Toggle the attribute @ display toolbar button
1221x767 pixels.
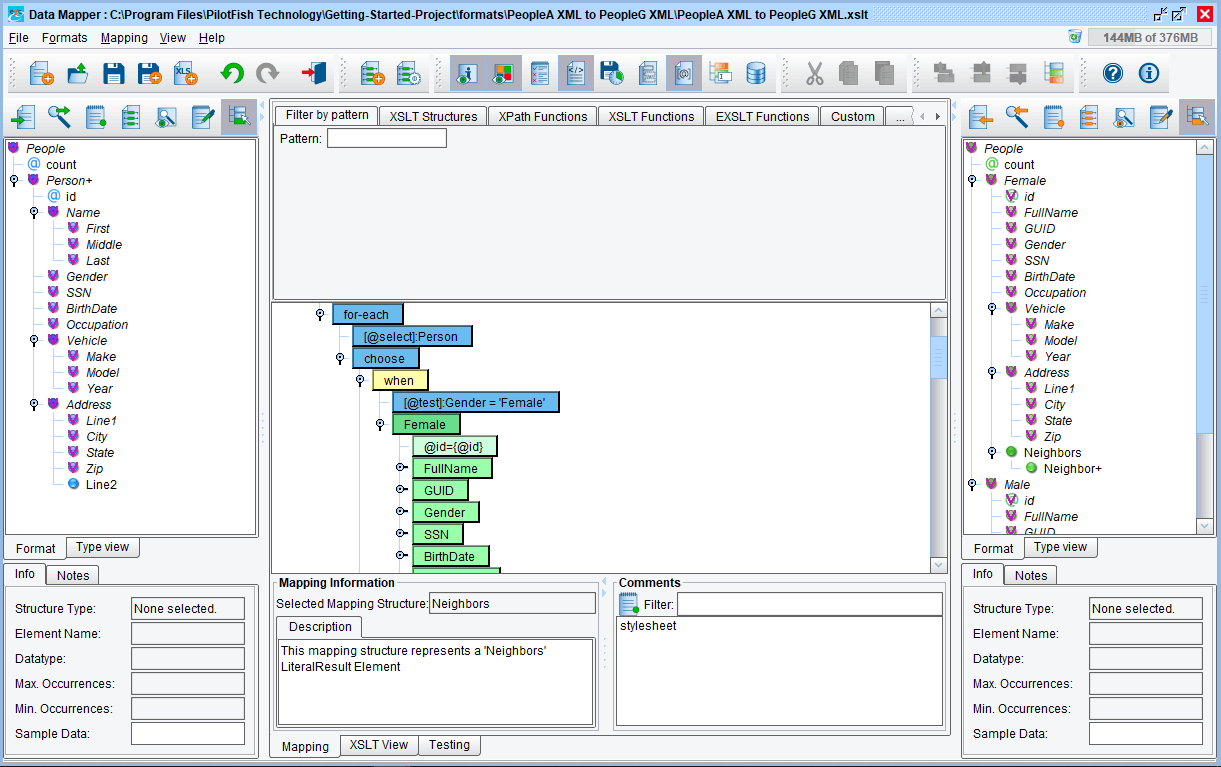[x=684, y=73]
